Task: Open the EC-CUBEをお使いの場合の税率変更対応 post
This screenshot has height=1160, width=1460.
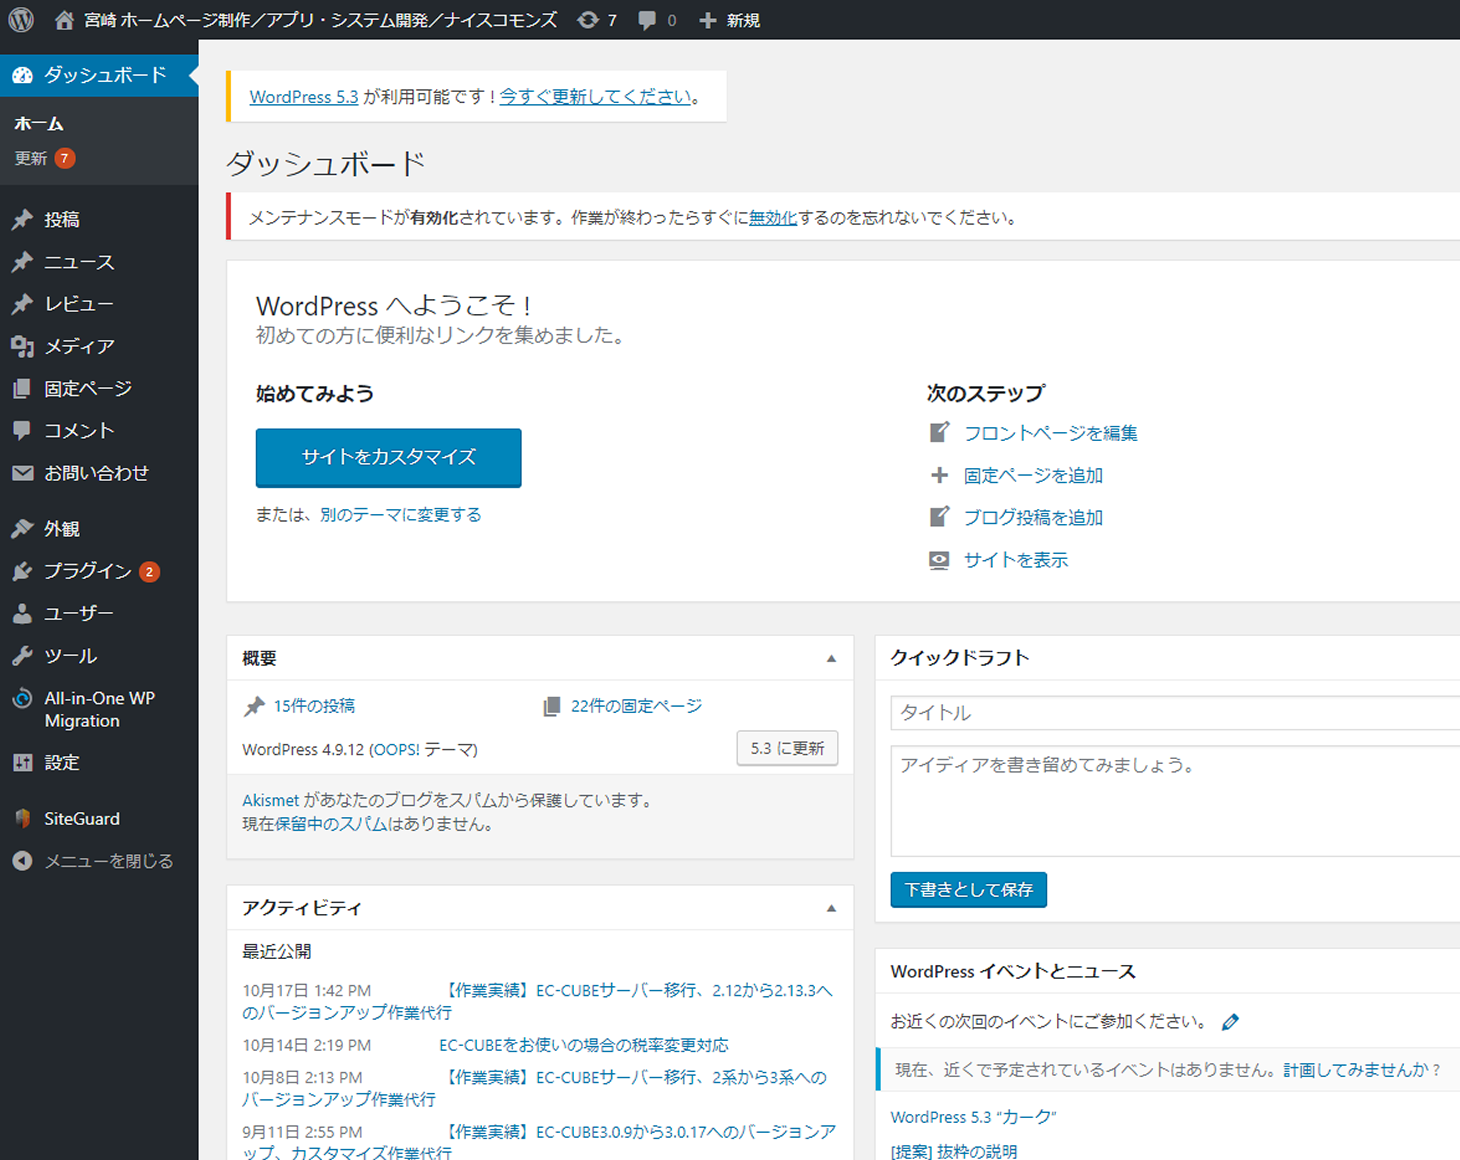Action: click(584, 1045)
